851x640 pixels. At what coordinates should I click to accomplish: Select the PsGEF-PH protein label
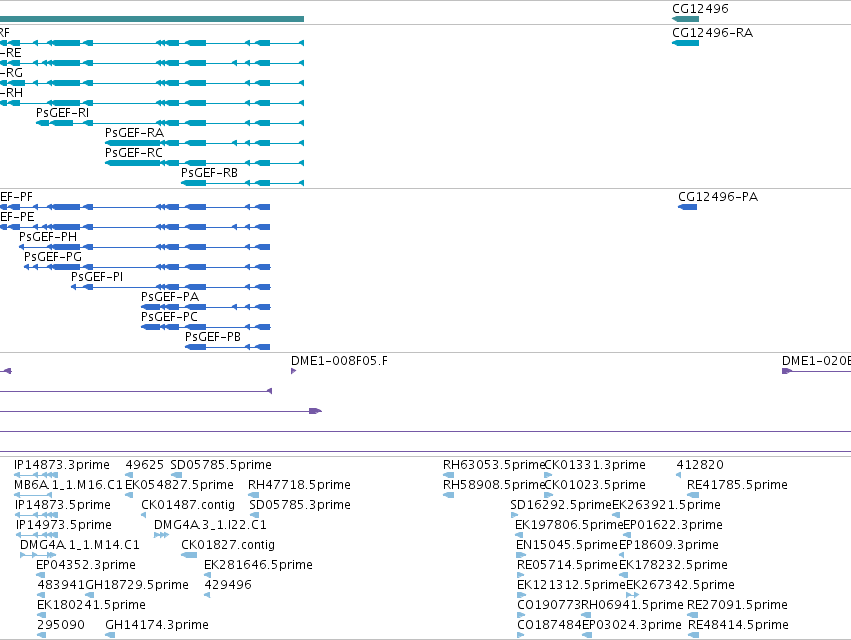point(48,237)
